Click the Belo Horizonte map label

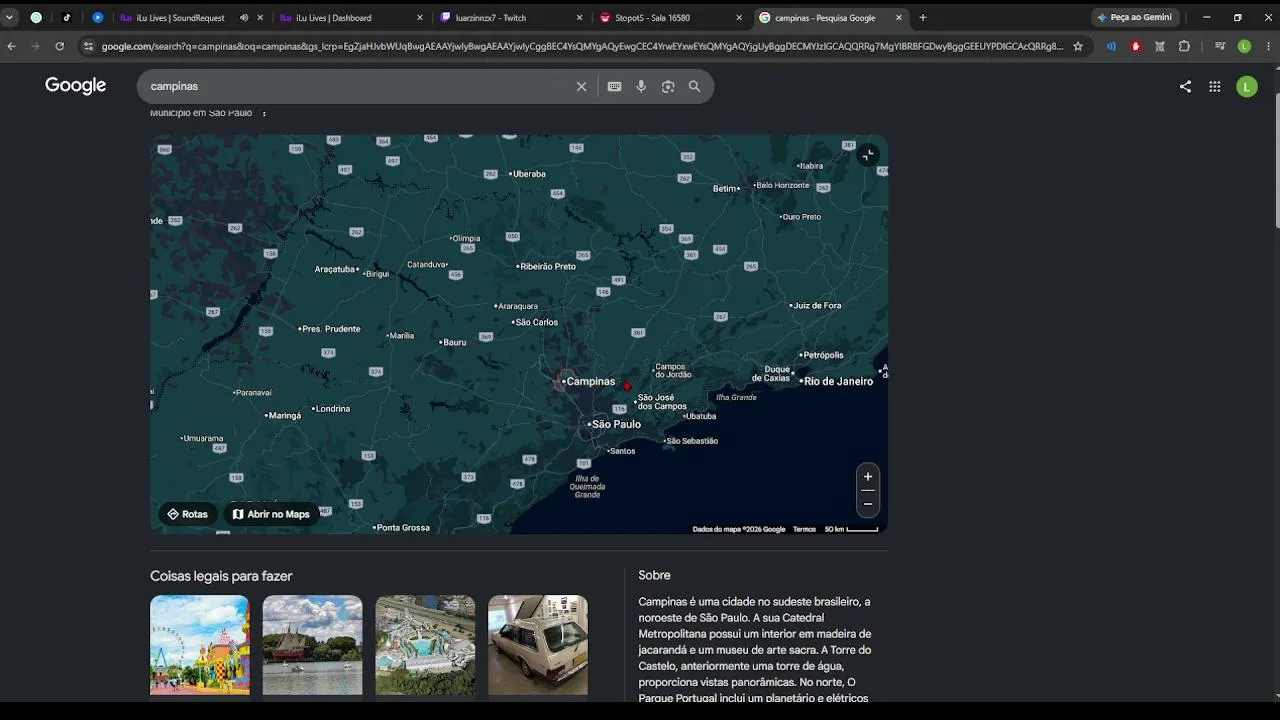pos(781,185)
